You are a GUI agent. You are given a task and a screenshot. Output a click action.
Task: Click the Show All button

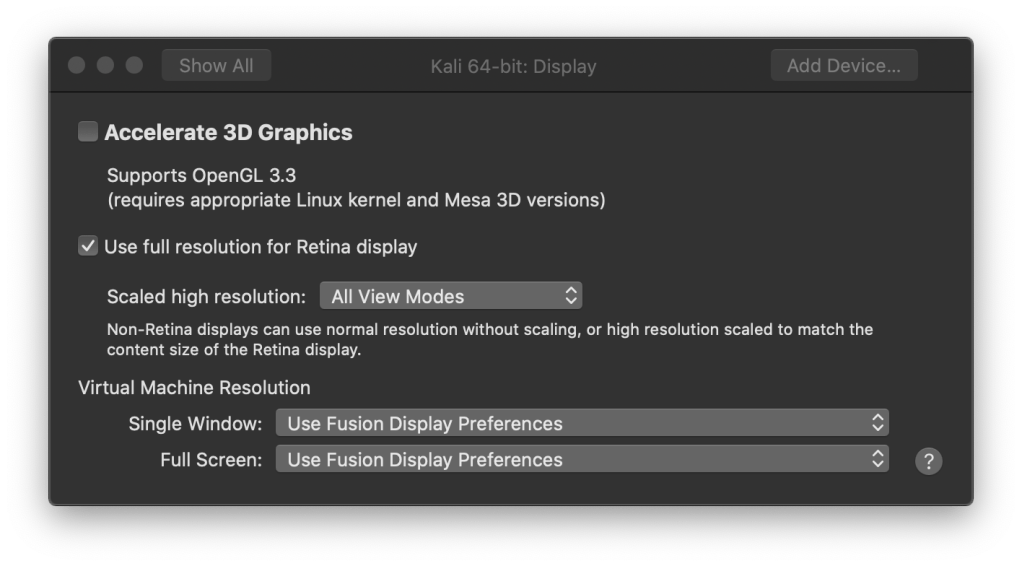point(216,66)
